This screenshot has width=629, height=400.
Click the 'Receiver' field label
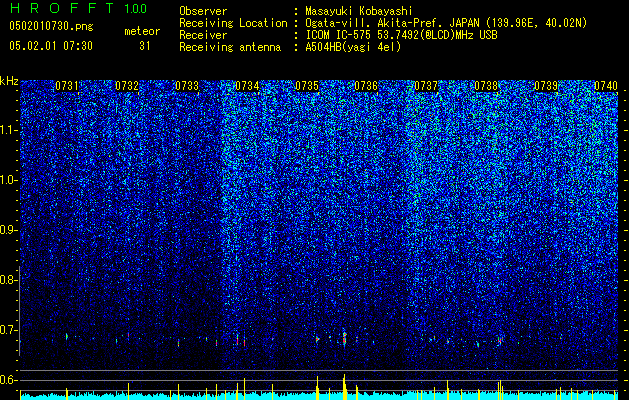[203, 35]
